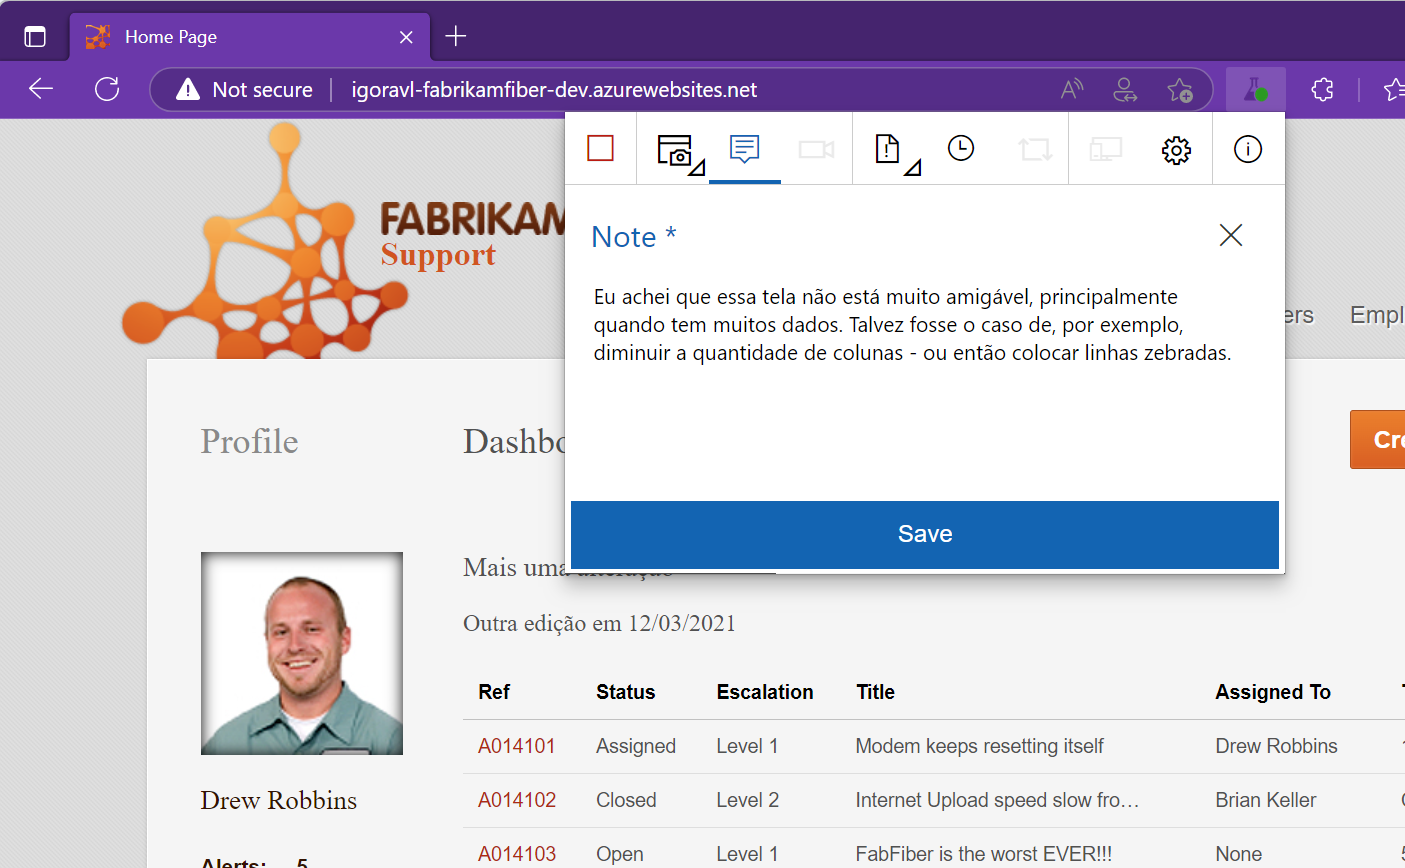Select the add note icon
The width and height of the screenshot is (1405, 868).
[745, 148]
